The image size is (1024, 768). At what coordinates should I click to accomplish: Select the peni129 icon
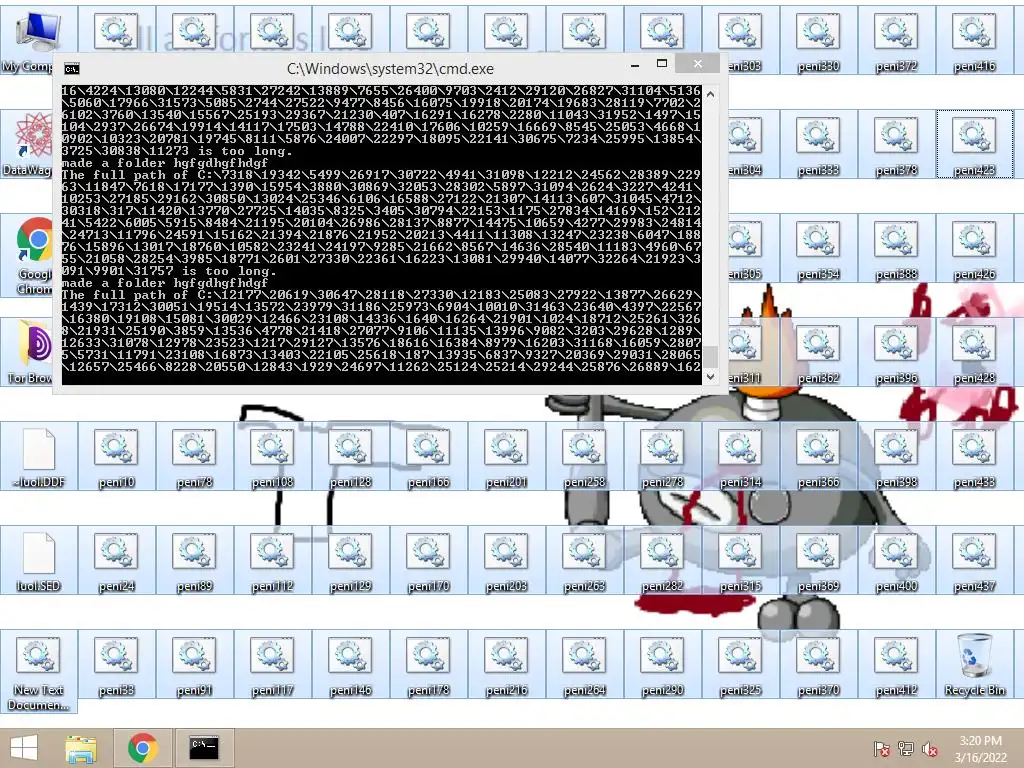pyautogui.click(x=350, y=562)
